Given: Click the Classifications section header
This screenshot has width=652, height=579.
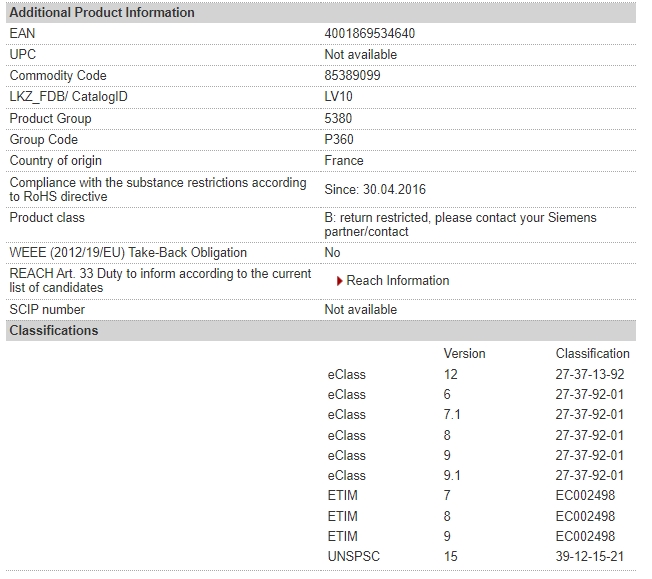Looking at the screenshot, I should [321, 331].
